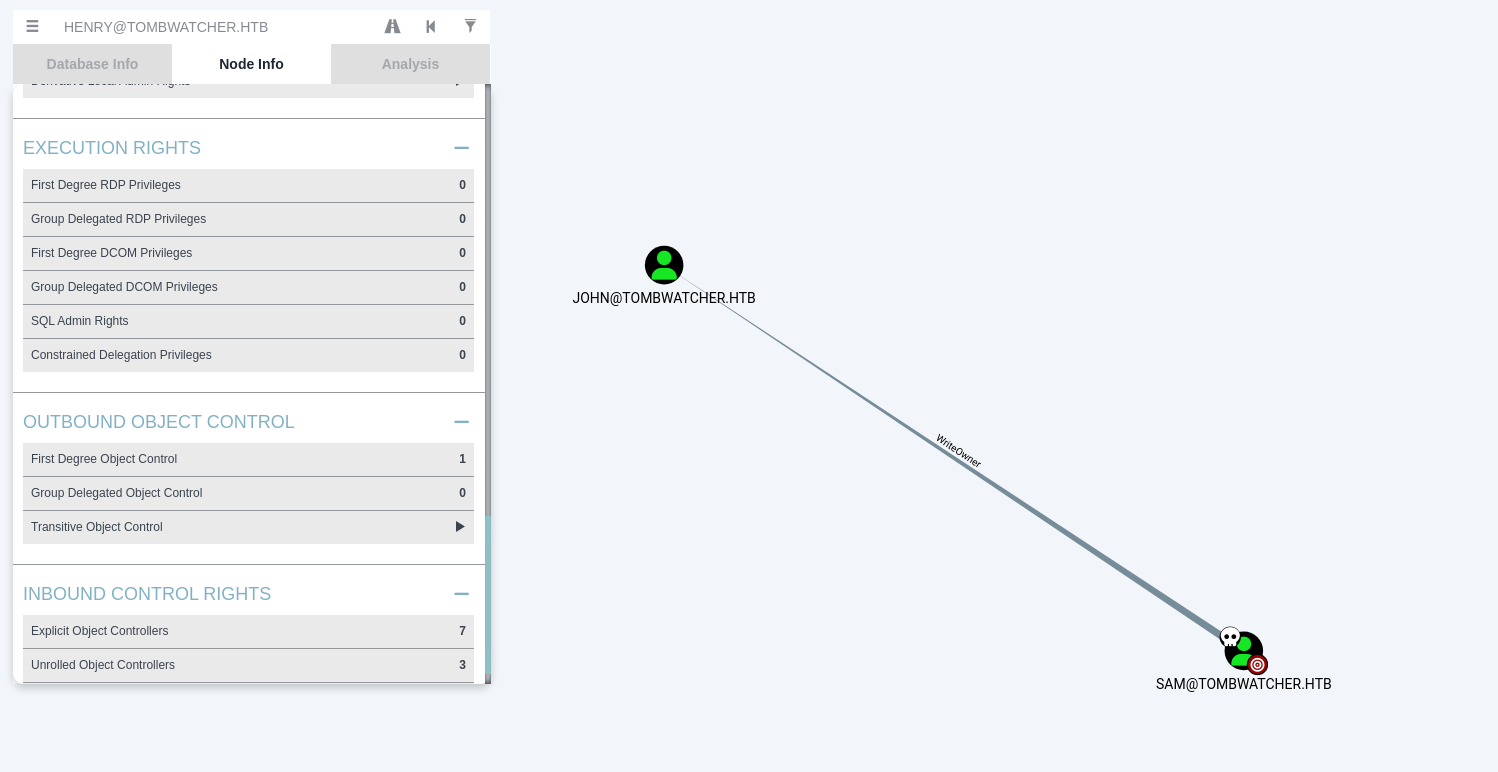Collapse the Execution Rights section
The width and height of the screenshot is (1498, 772).
tap(461, 148)
